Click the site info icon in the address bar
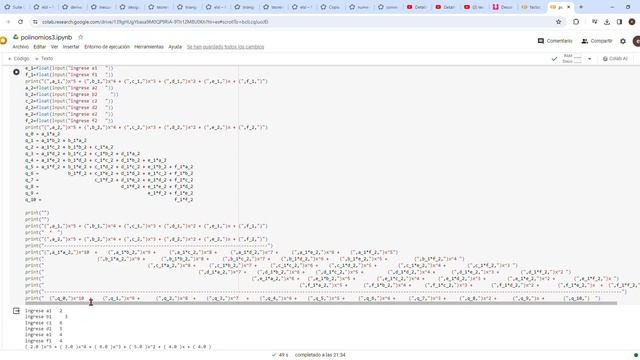640x360 pixels. pos(35,22)
